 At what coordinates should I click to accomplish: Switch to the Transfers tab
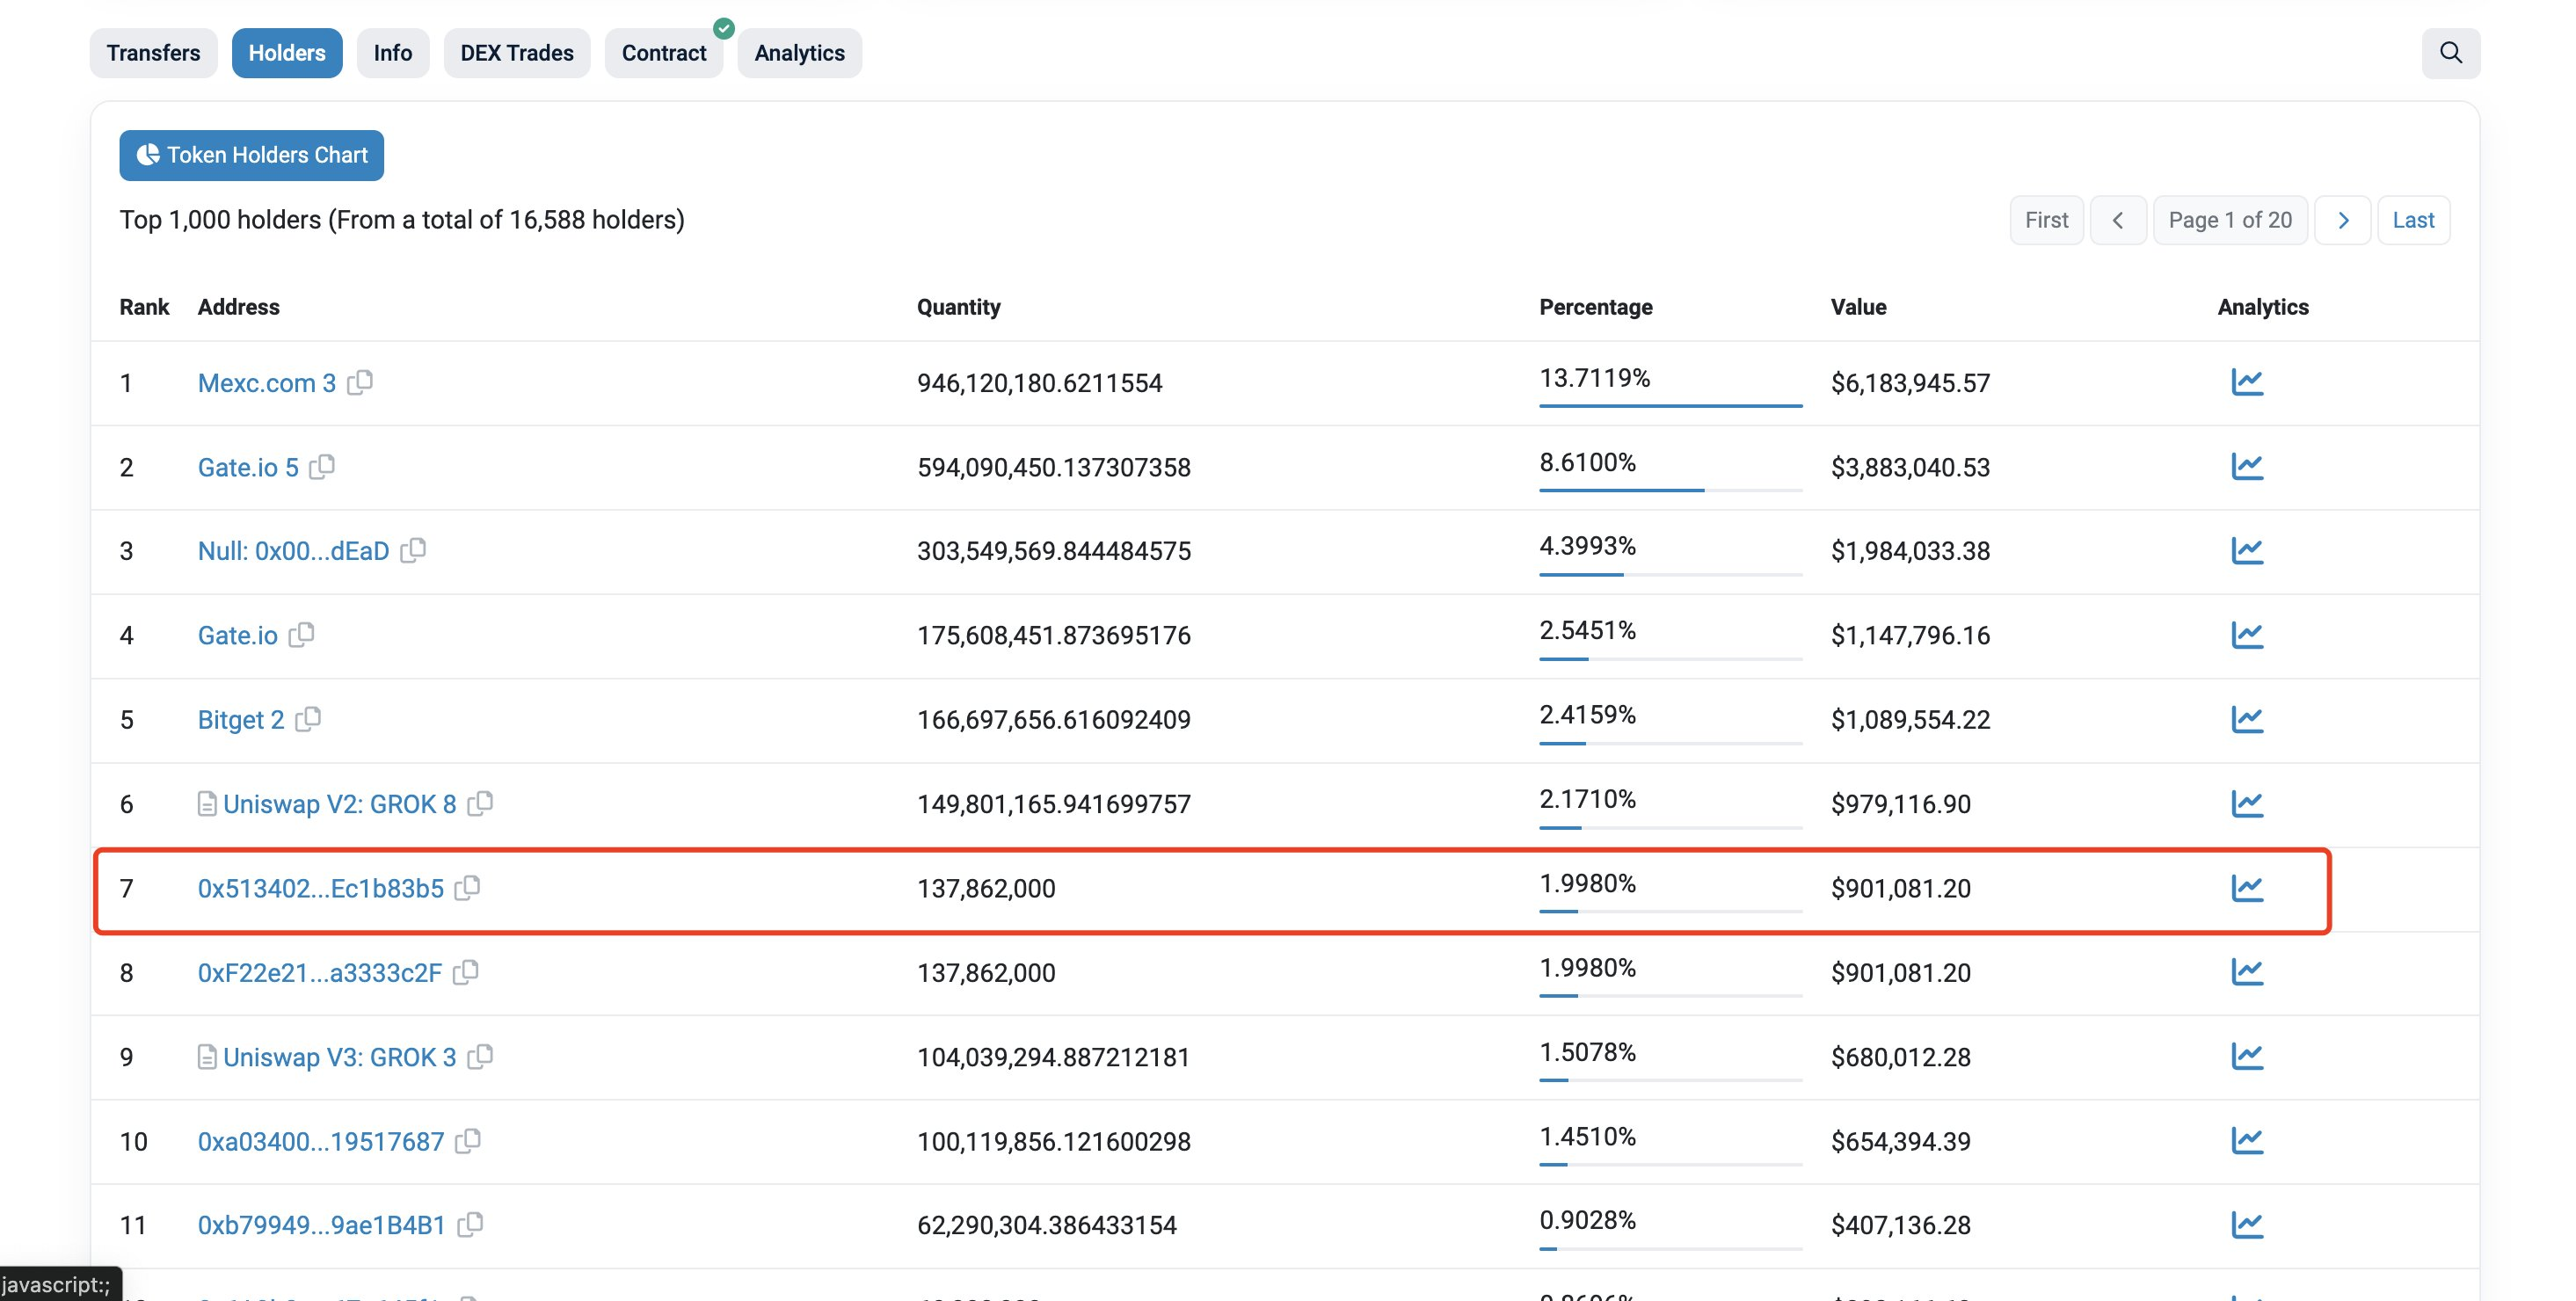coord(153,53)
